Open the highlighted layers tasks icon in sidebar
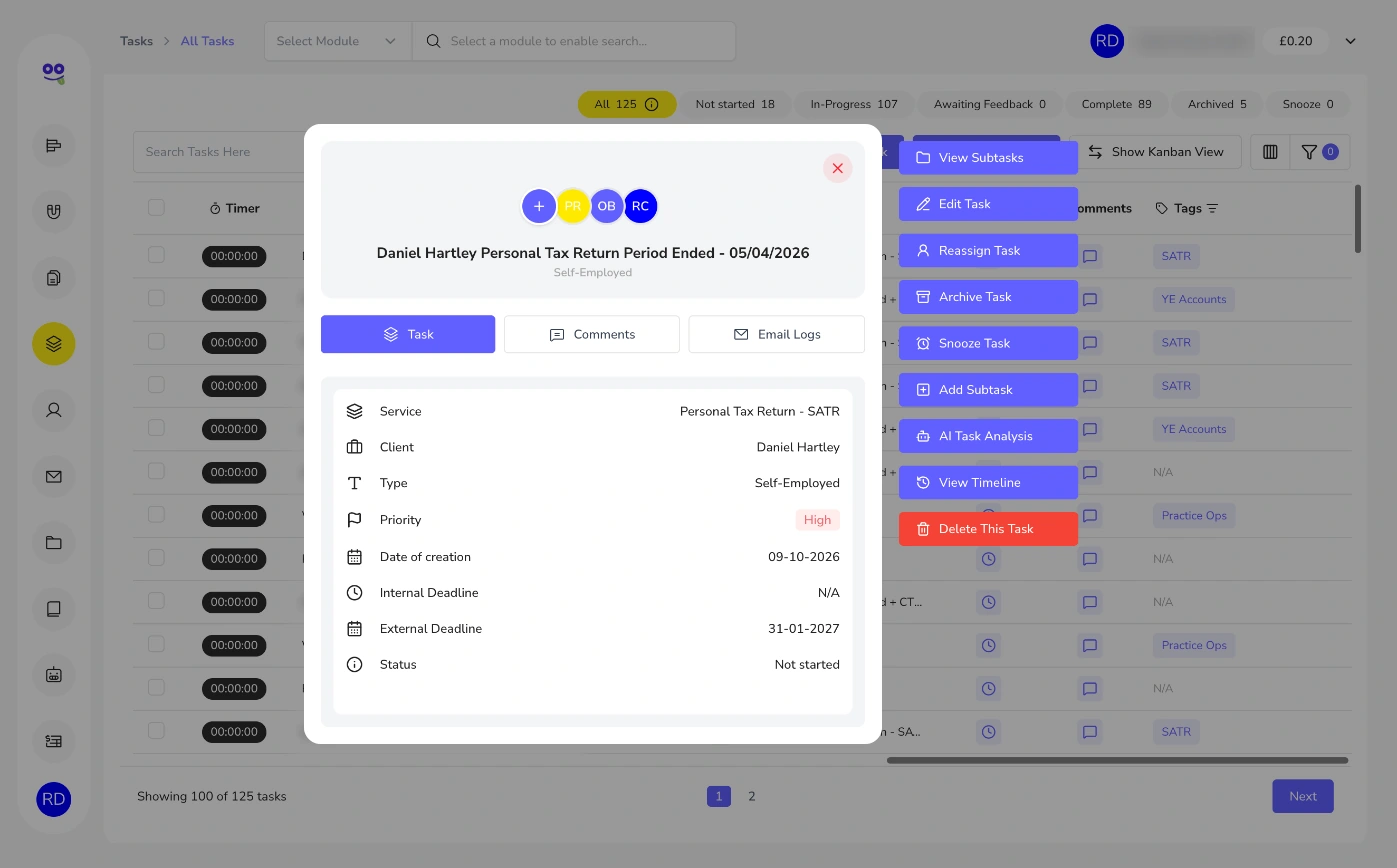 click(x=54, y=344)
